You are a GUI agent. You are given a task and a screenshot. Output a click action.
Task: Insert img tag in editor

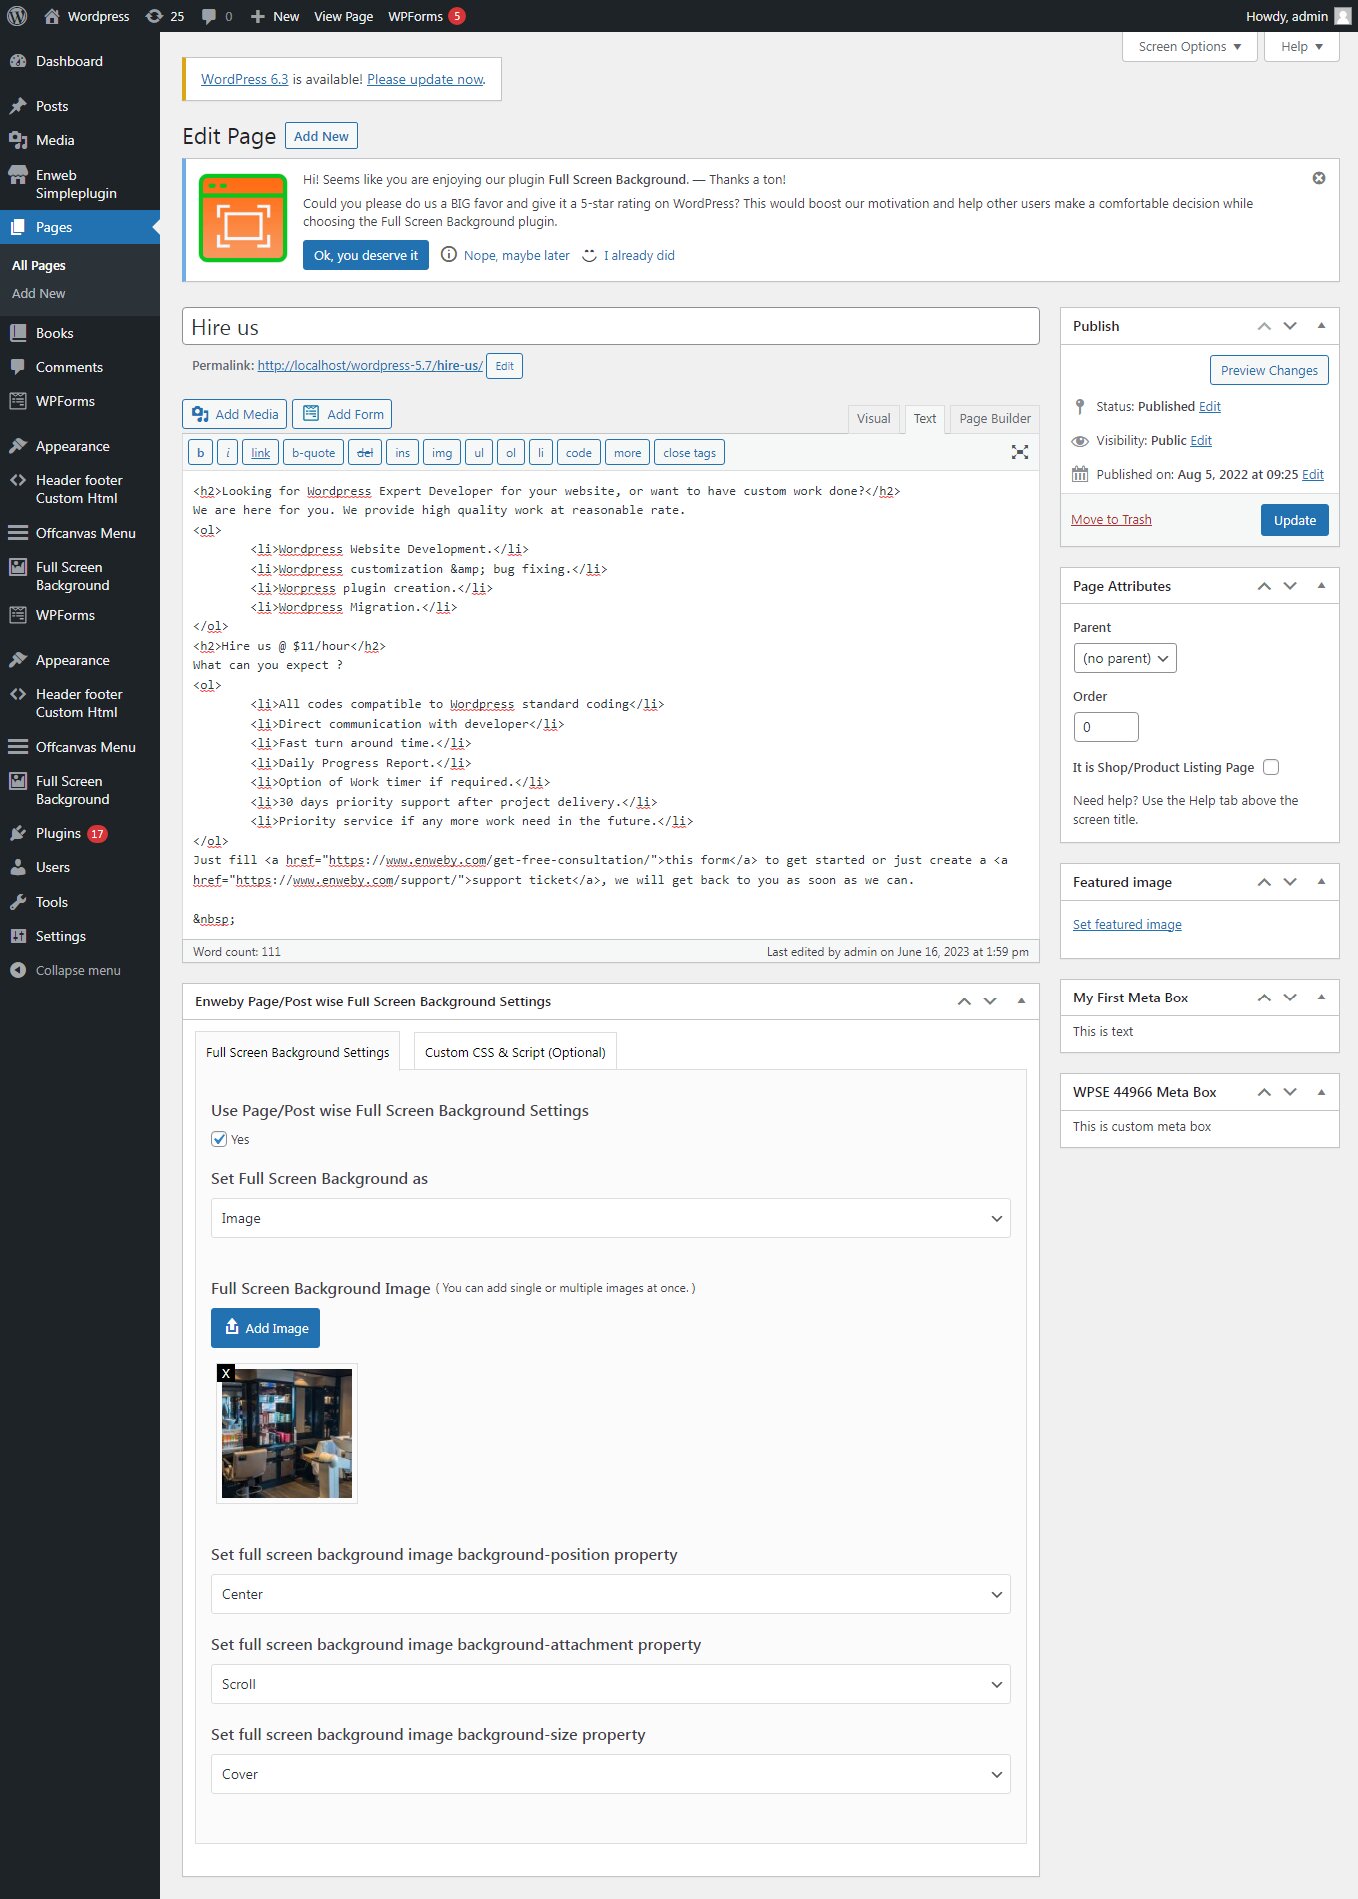pos(442,453)
